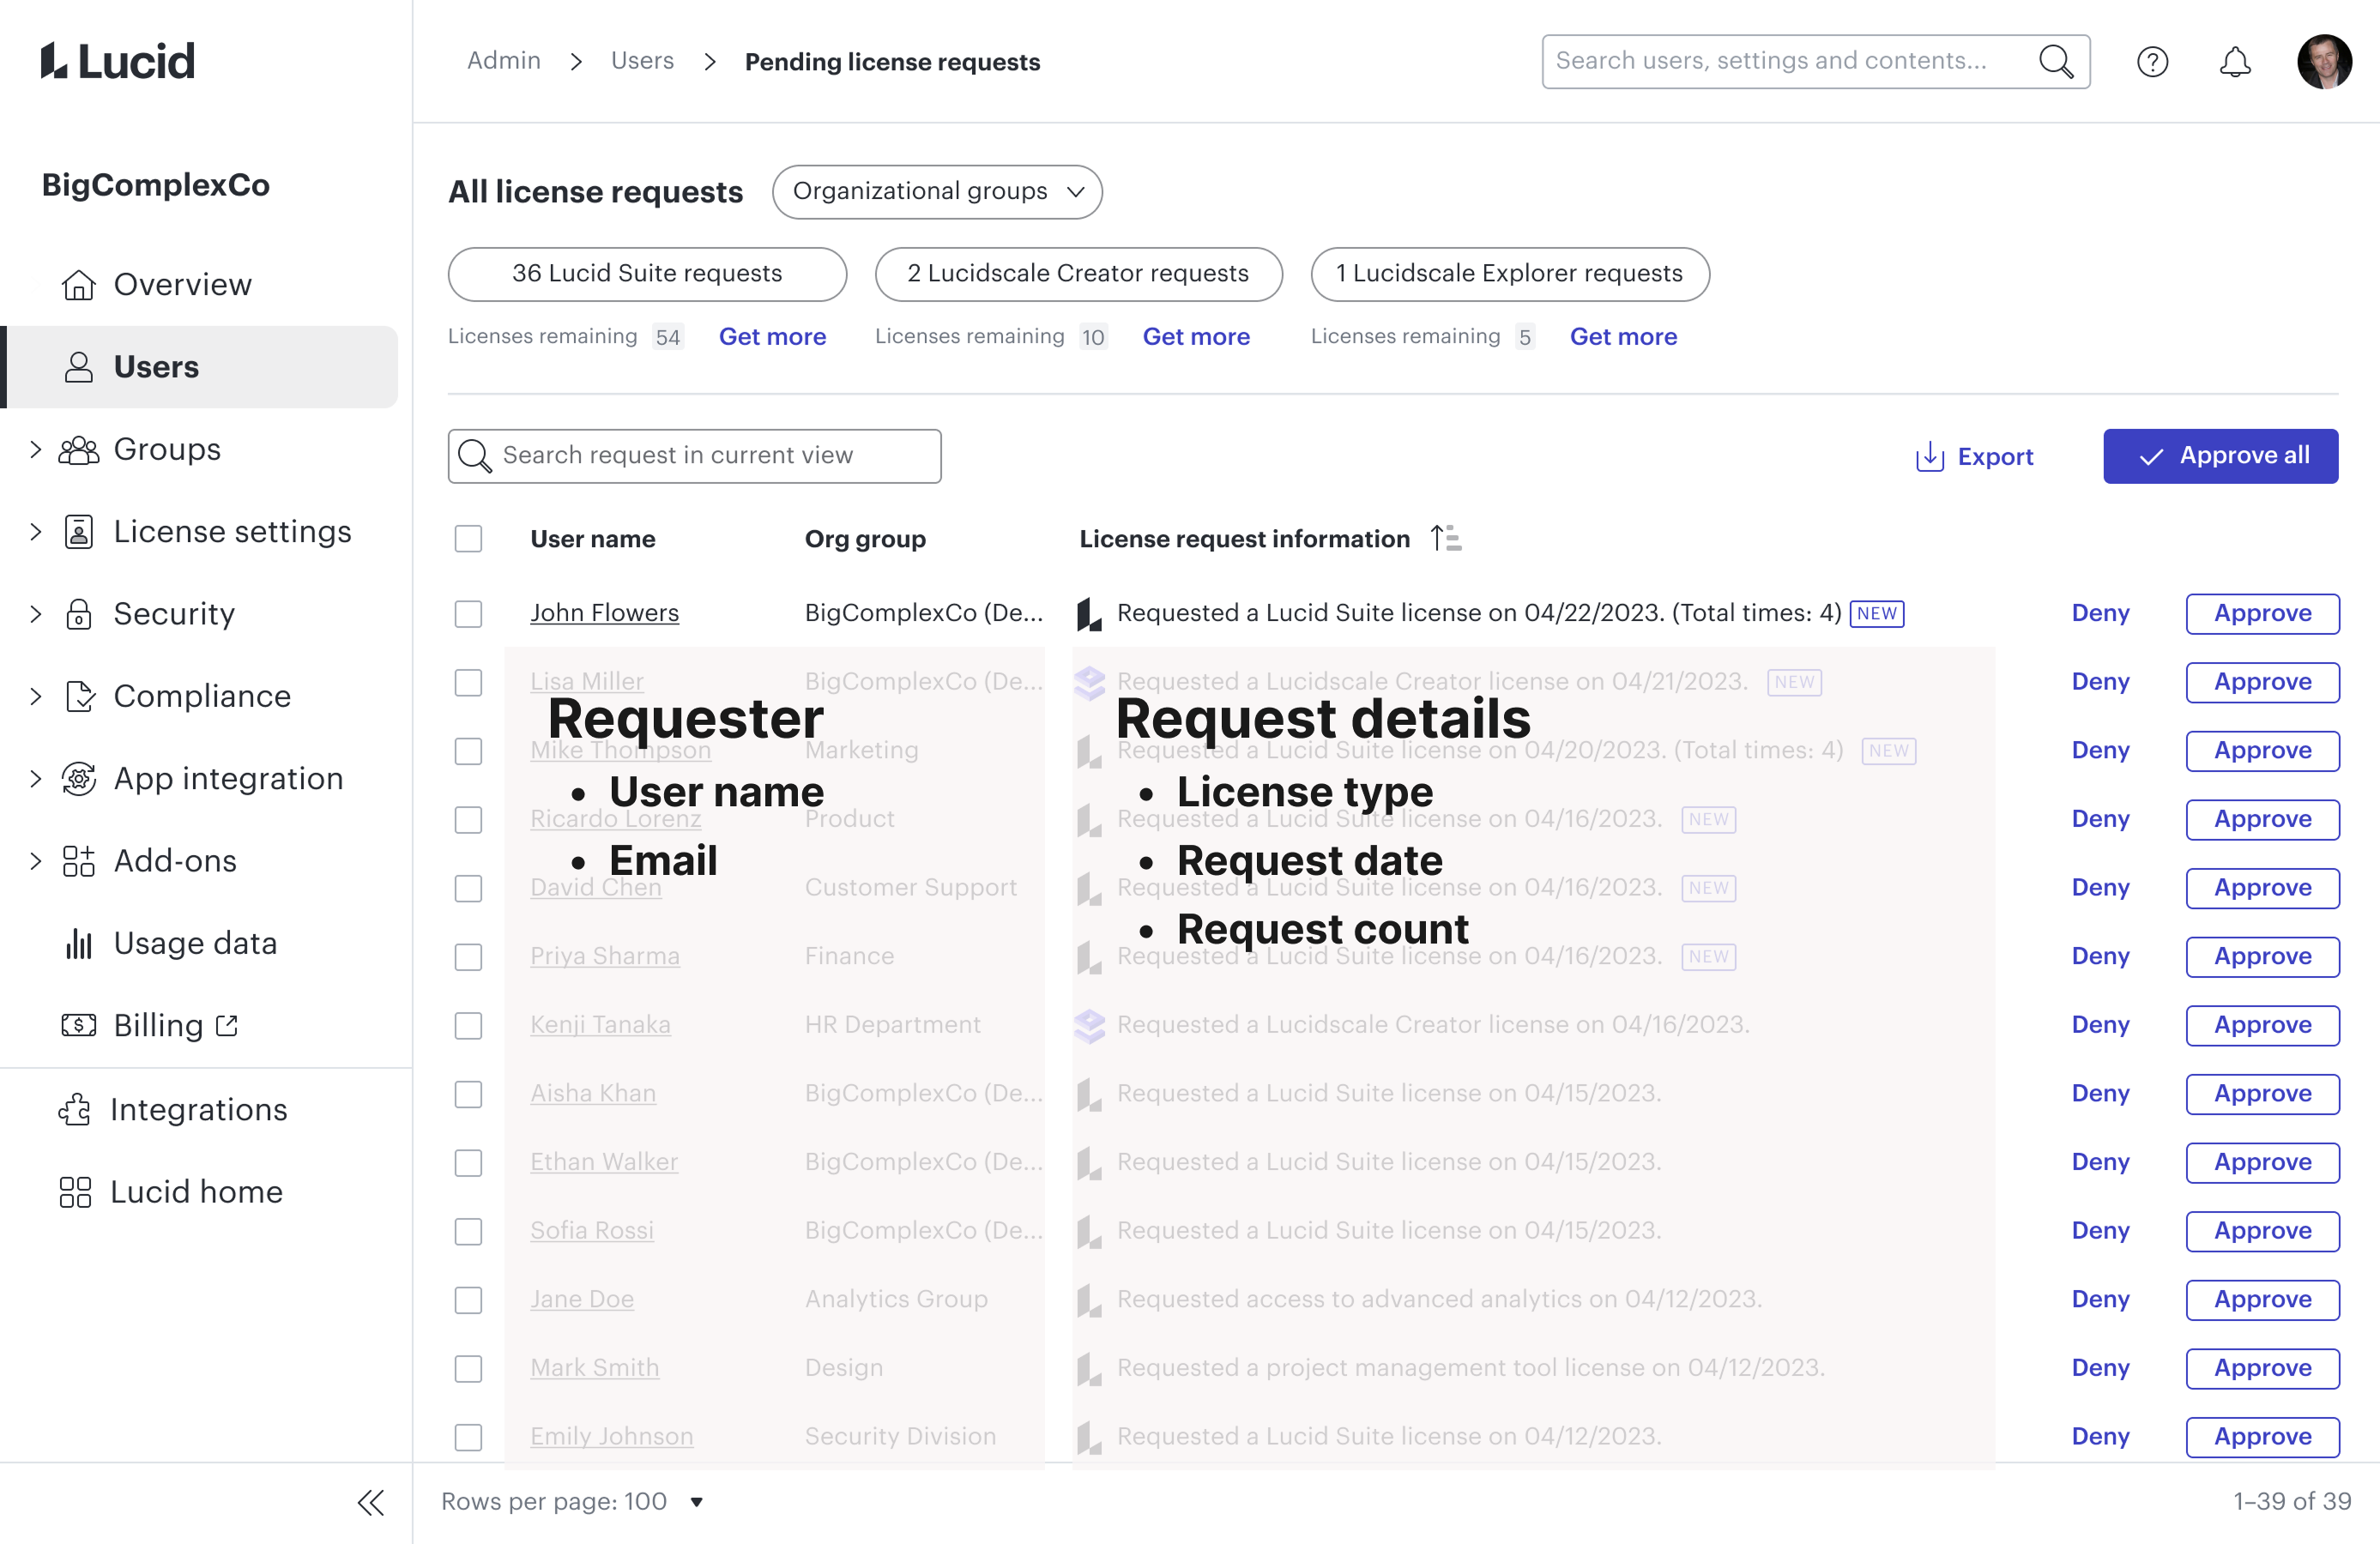Approve John Flowers' license request
This screenshot has height=1544, width=2380.
click(2262, 614)
